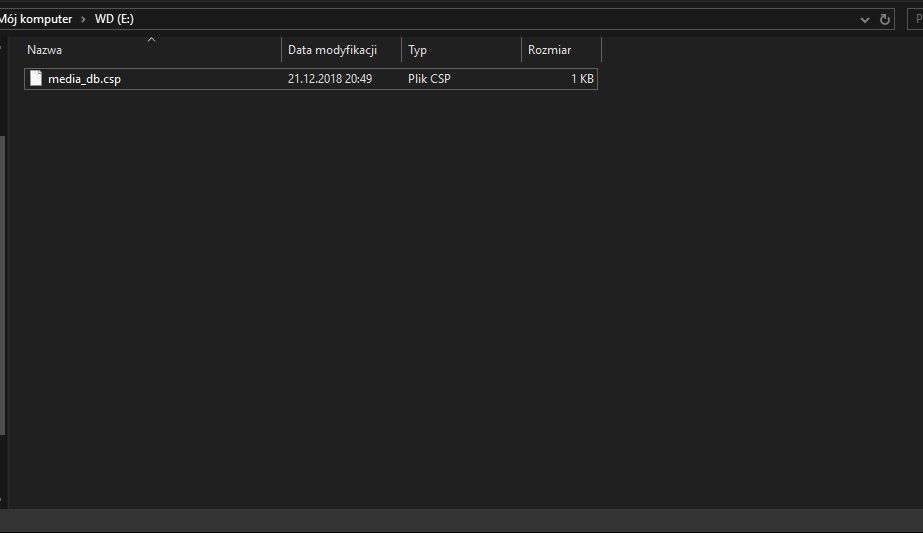
Task: Open the media_db.csp file icon
Action: pos(36,78)
